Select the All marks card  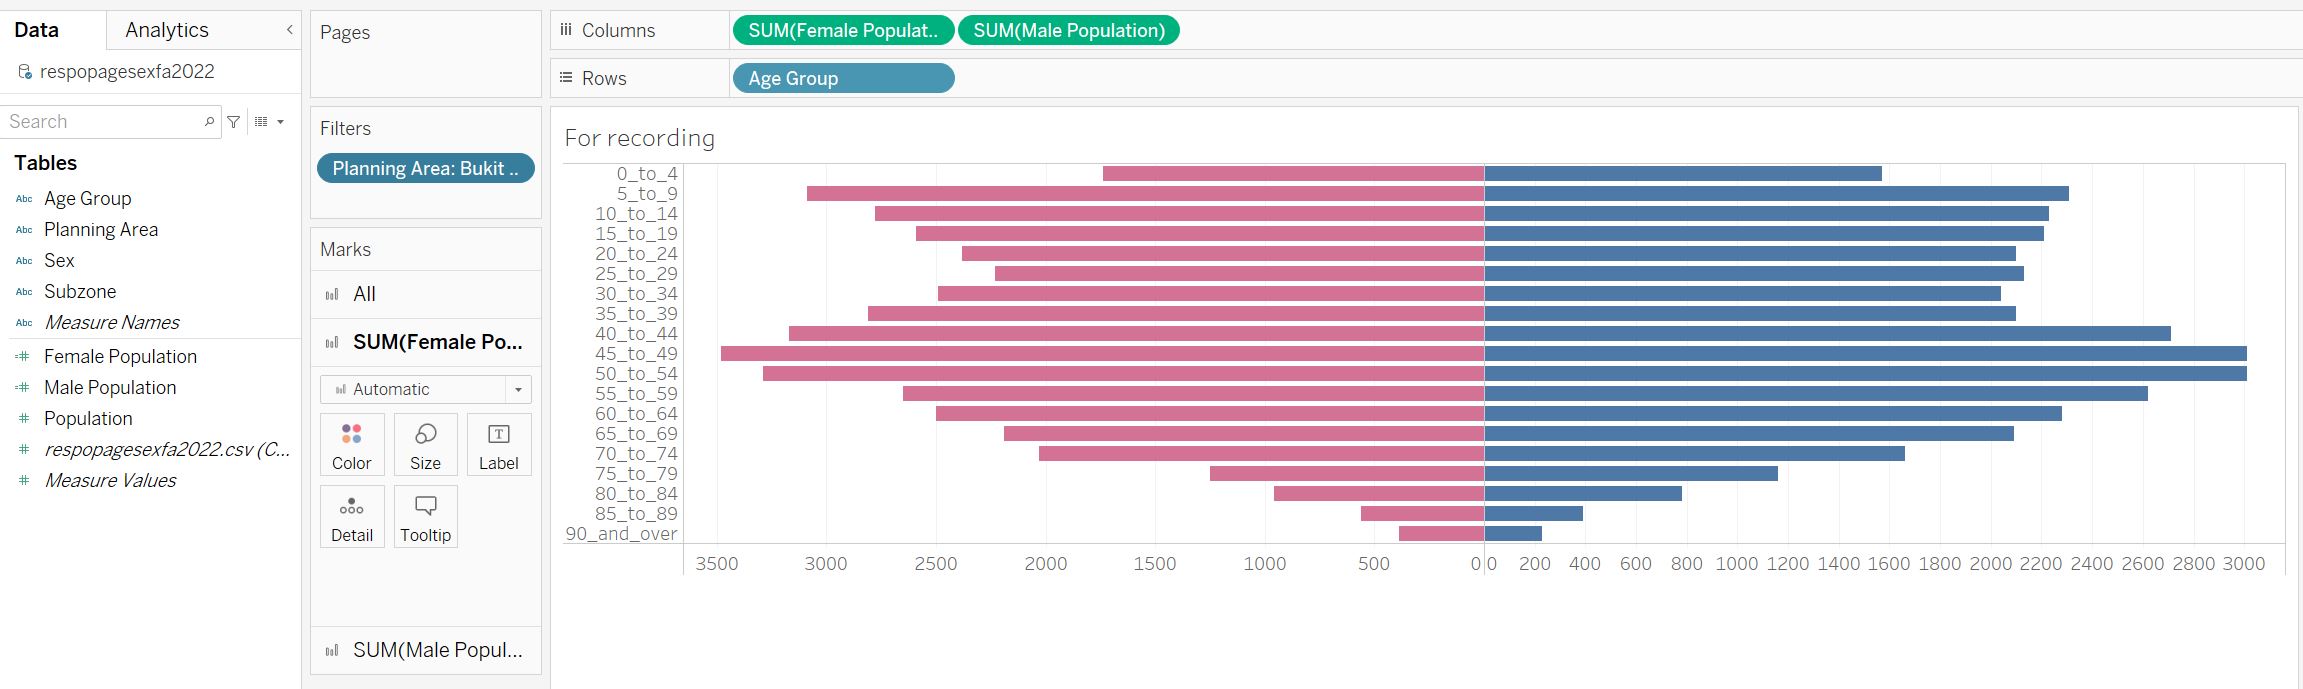[x=364, y=294]
